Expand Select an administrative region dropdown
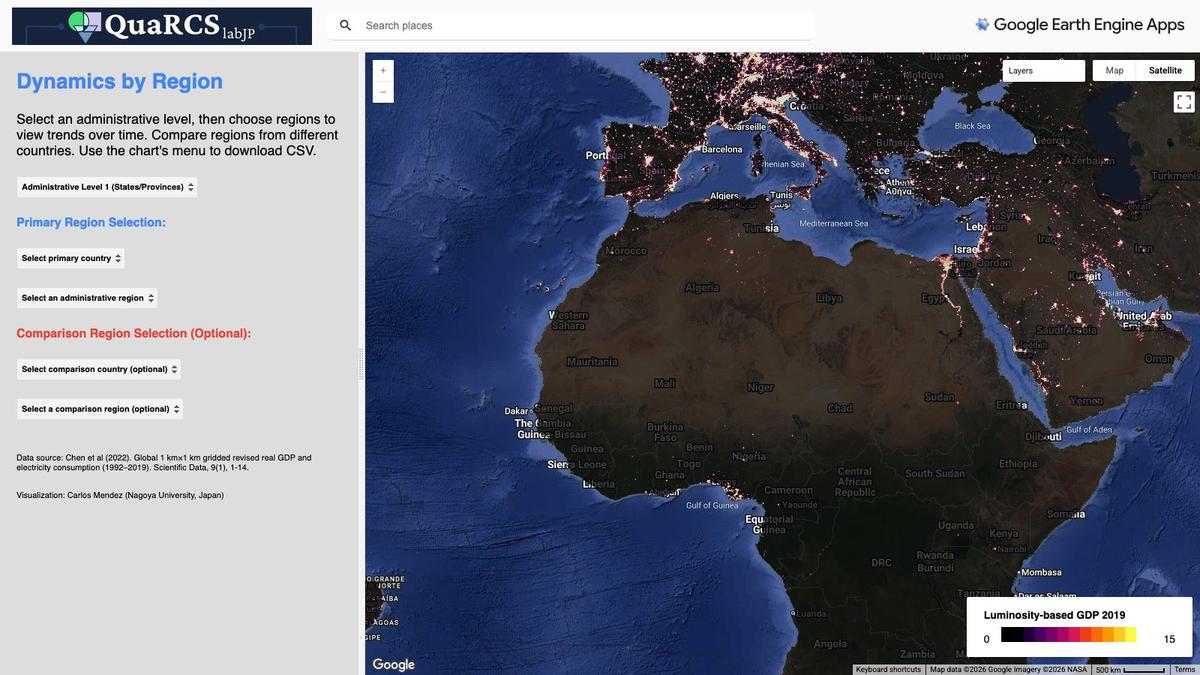The height and width of the screenshot is (675, 1200). [x=87, y=298]
